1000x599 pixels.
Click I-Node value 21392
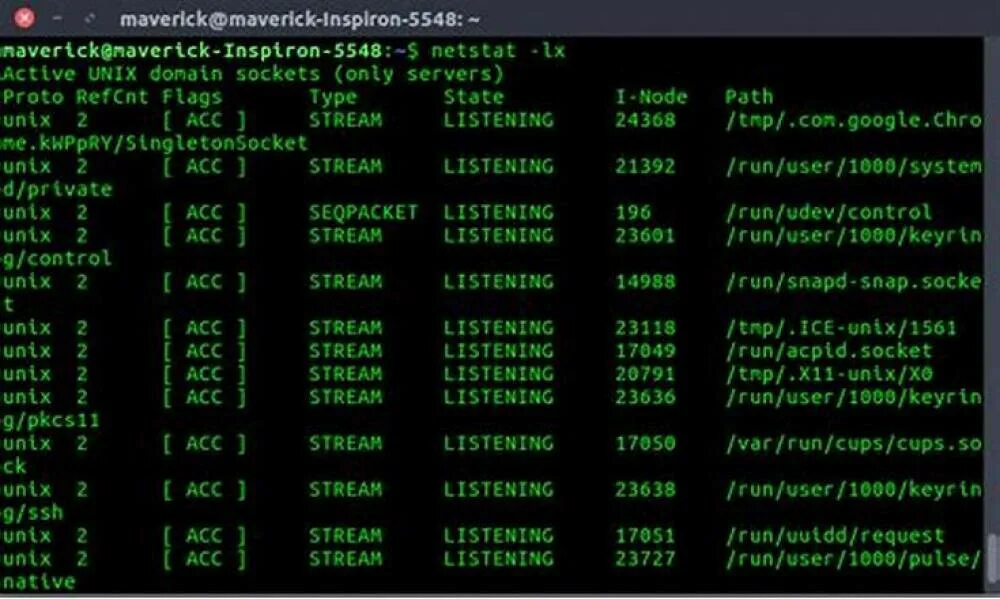point(645,166)
